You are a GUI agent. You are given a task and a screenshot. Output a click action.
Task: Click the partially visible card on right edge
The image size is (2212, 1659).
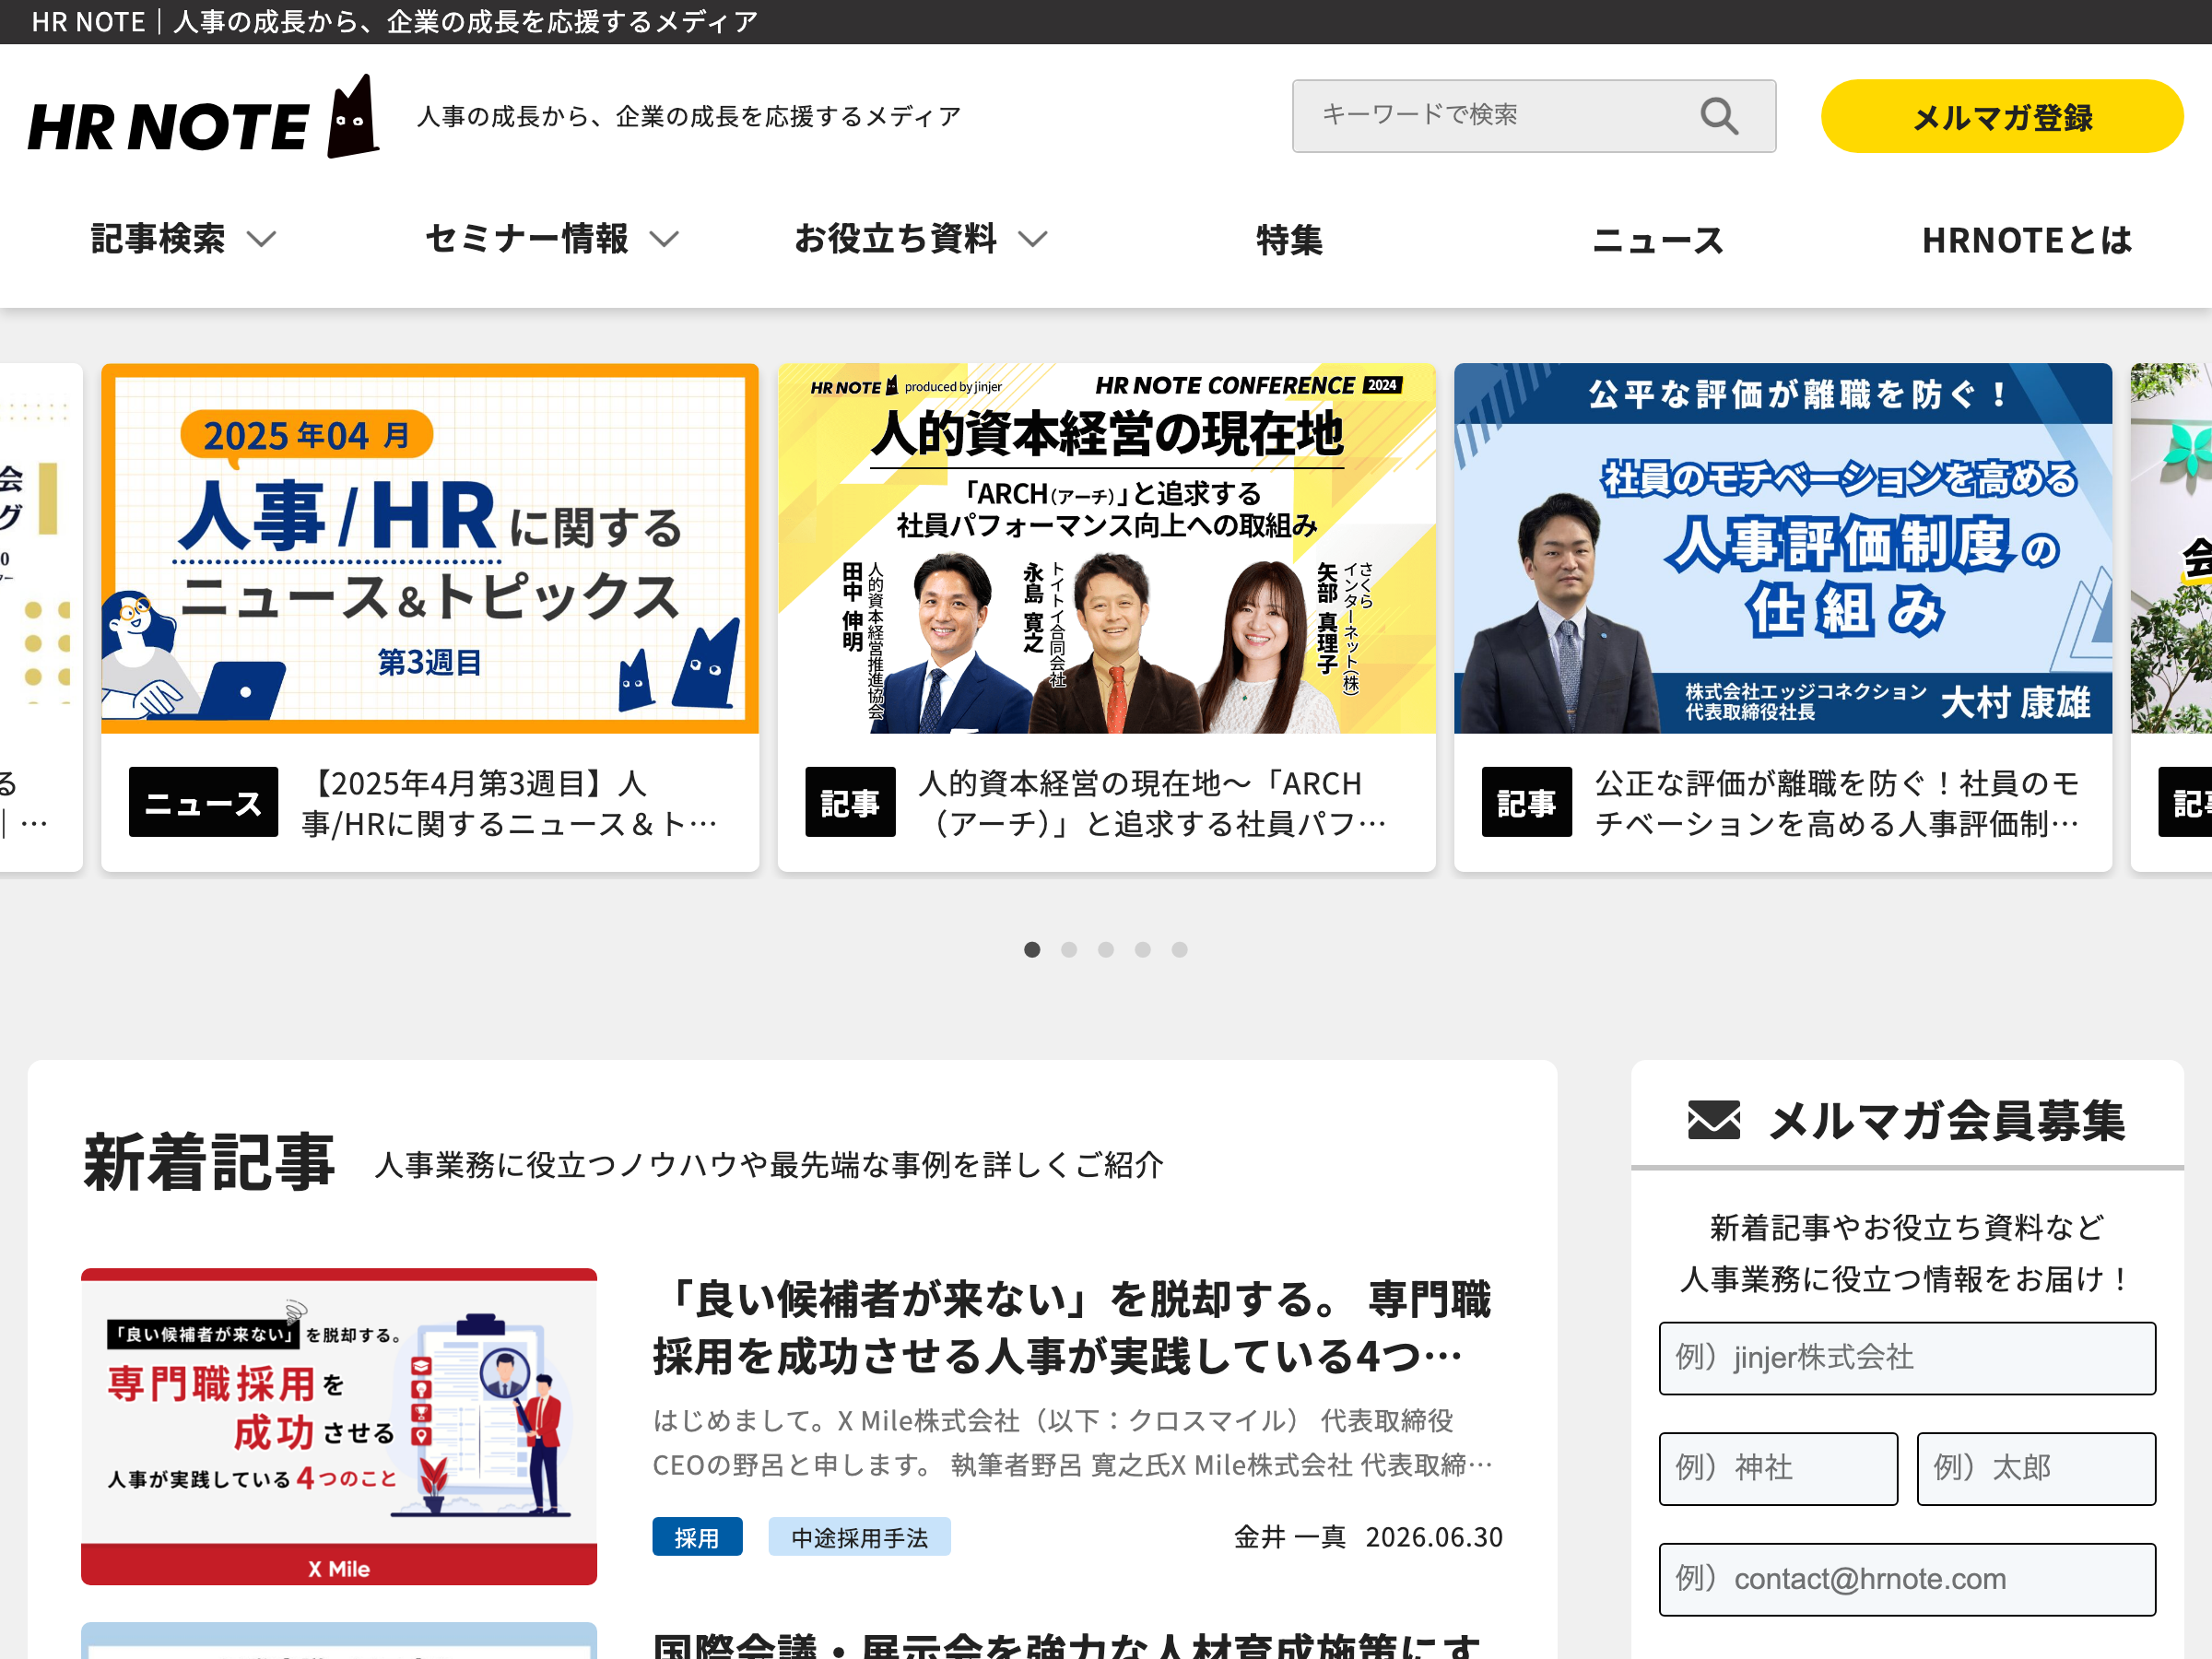coord(2171,617)
